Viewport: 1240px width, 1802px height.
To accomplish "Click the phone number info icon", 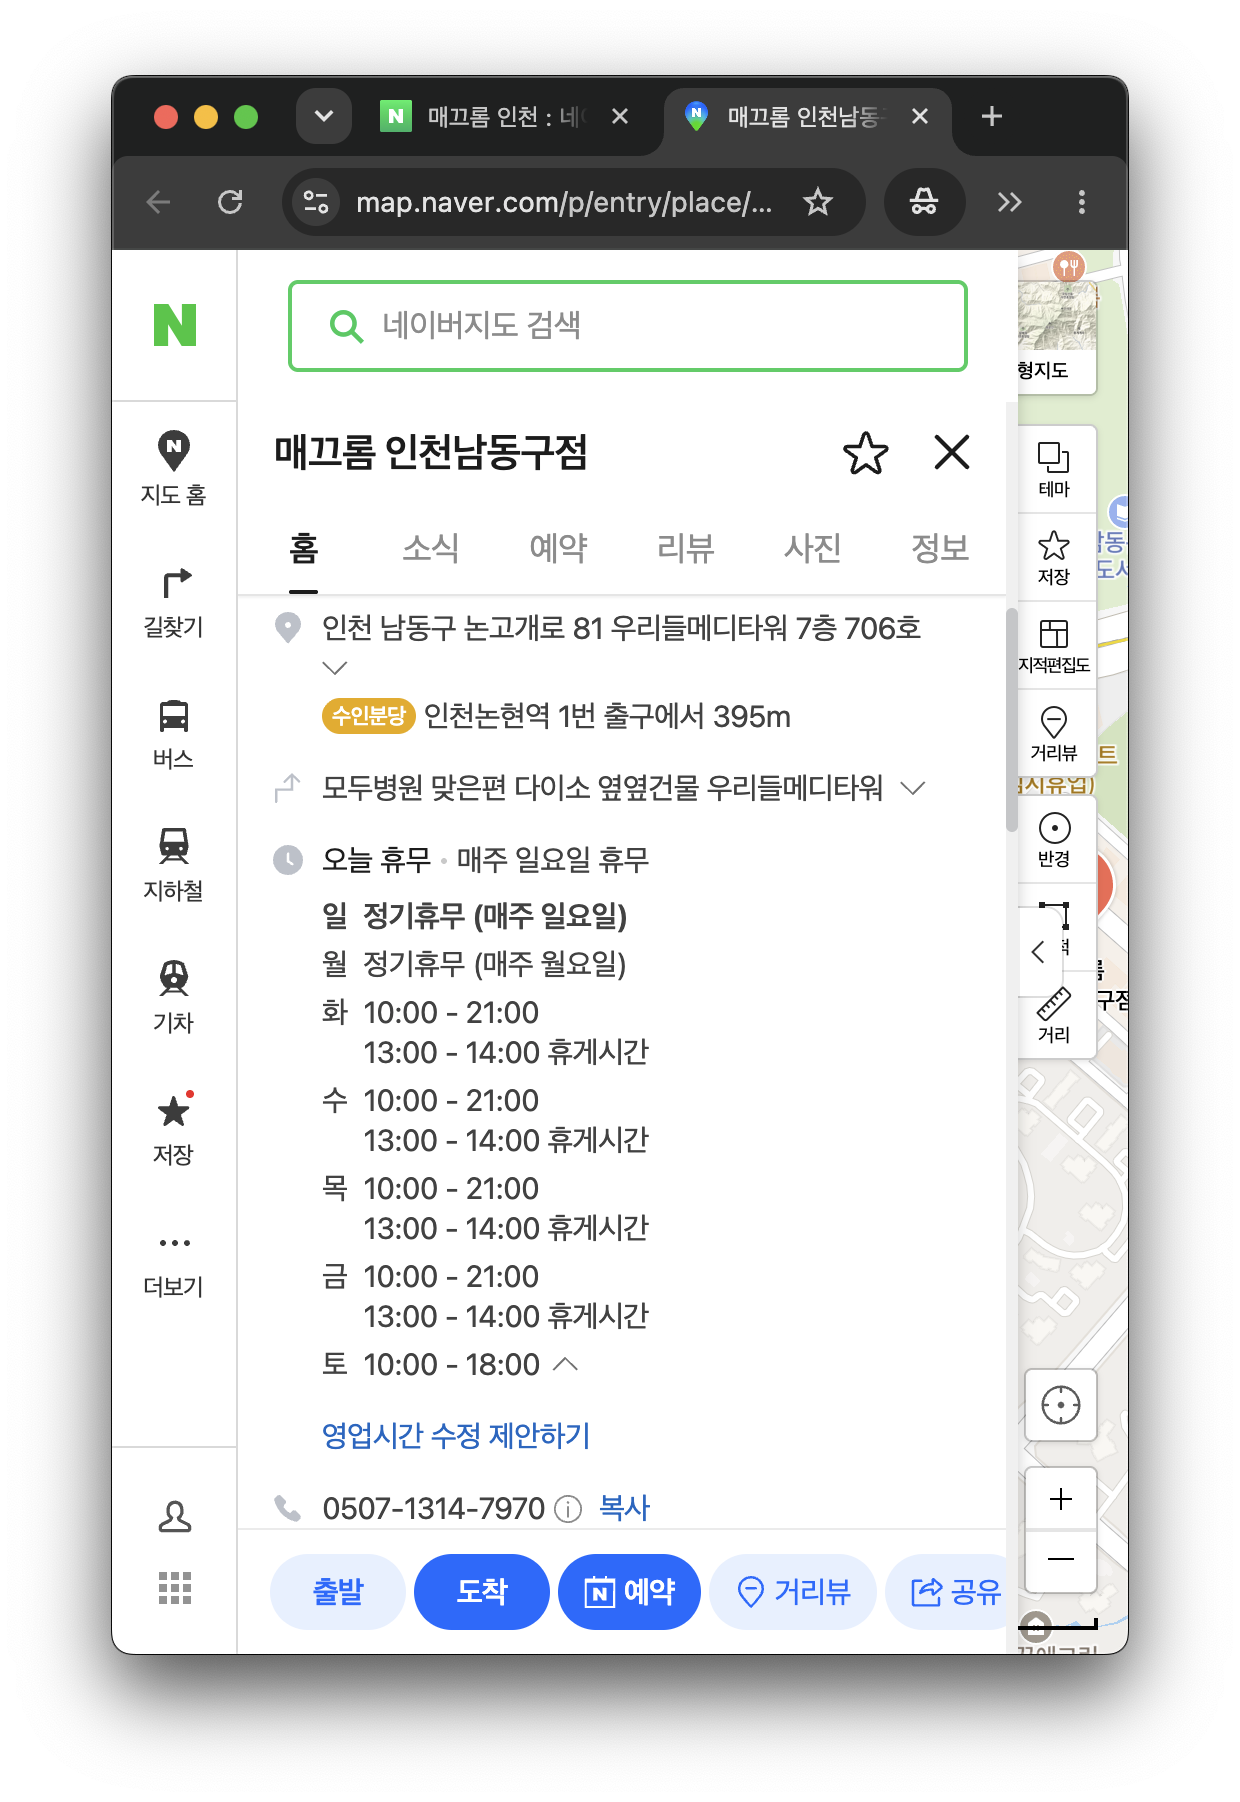I will (568, 1509).
